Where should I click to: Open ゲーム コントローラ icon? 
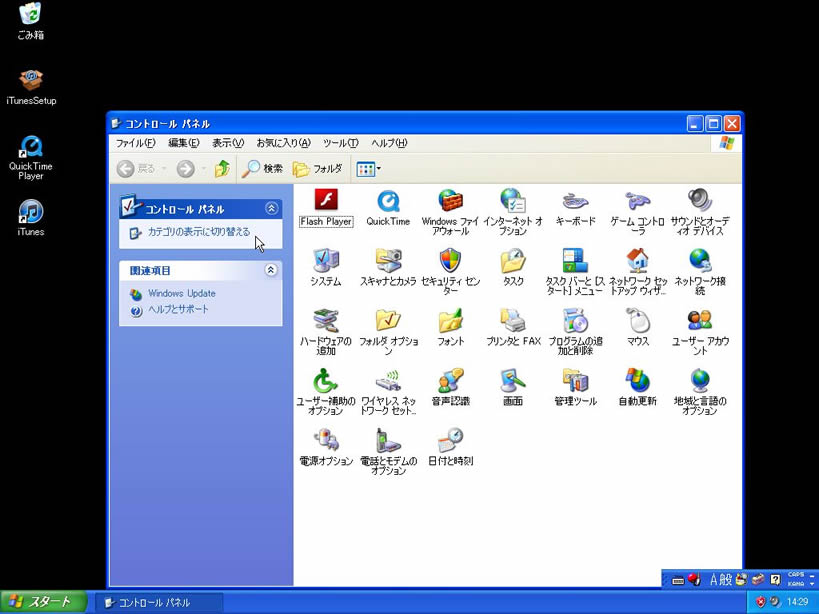[638, 212]
